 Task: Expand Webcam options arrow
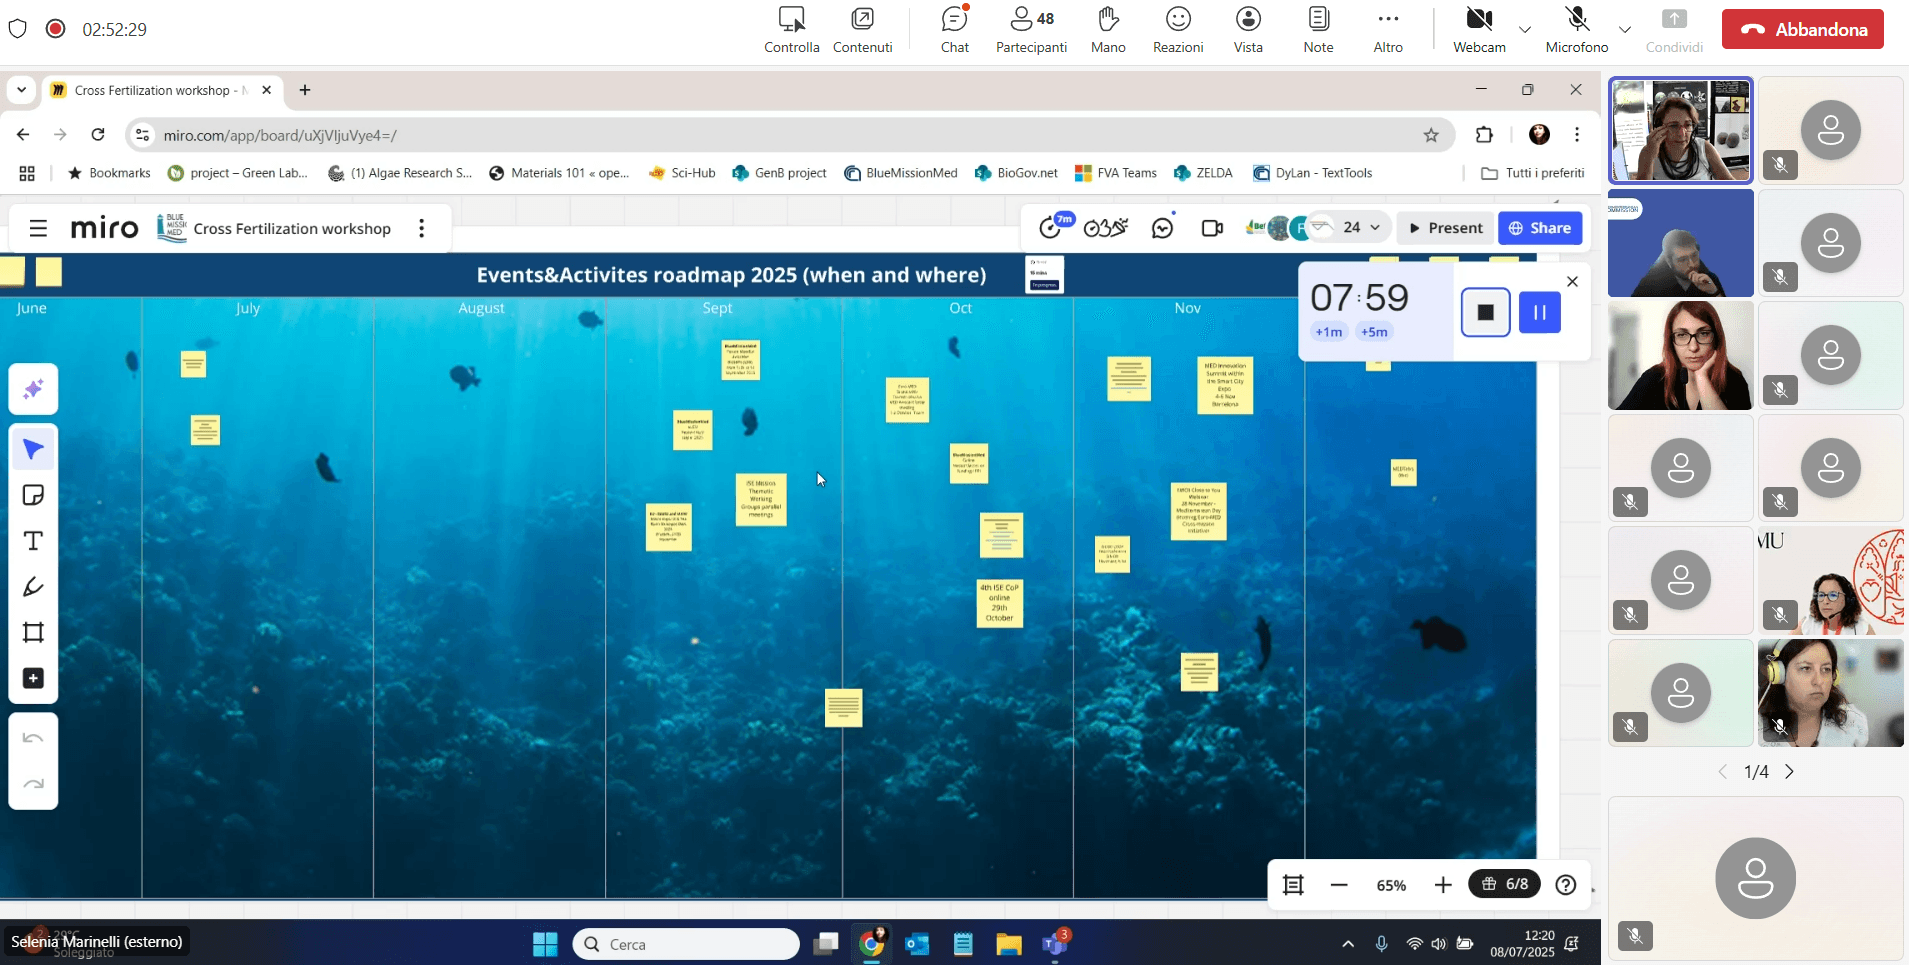point(1525,29)
